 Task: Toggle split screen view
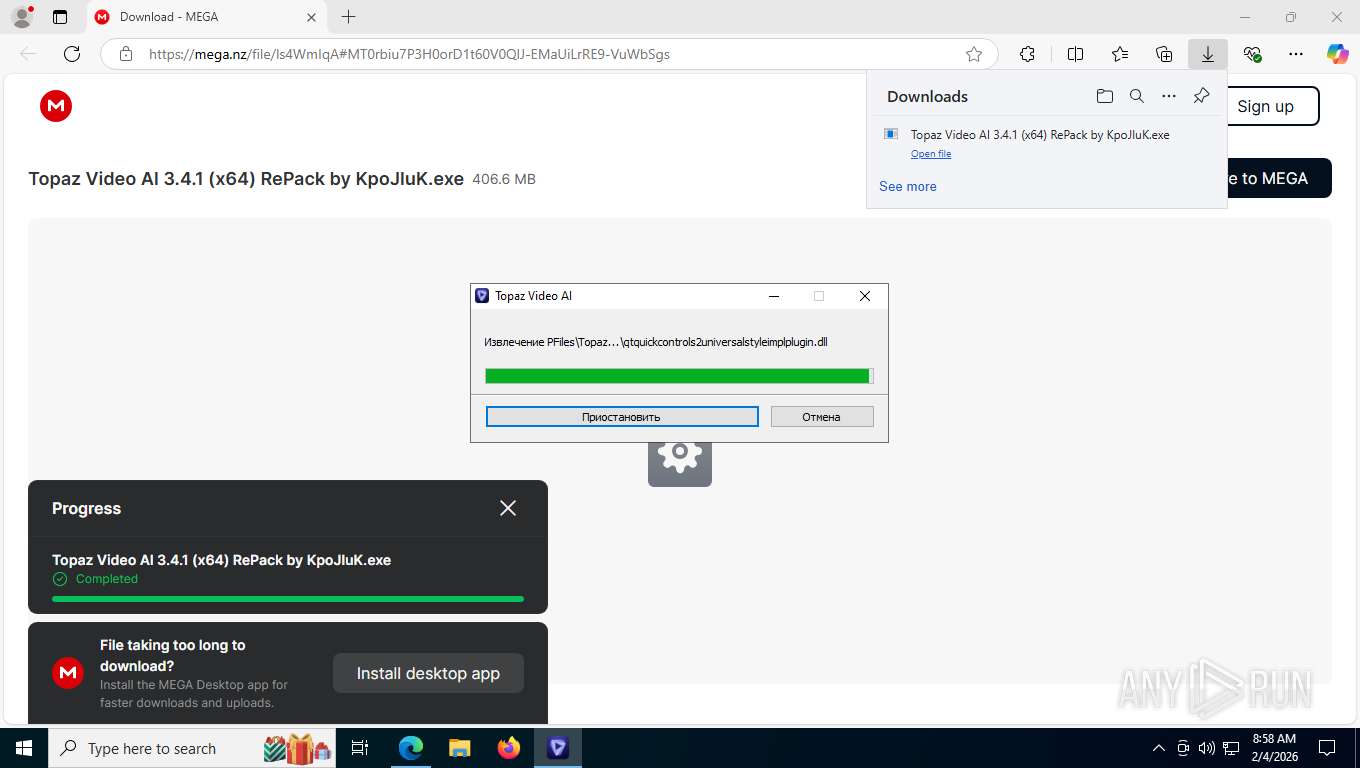[x=1075, y=54]
